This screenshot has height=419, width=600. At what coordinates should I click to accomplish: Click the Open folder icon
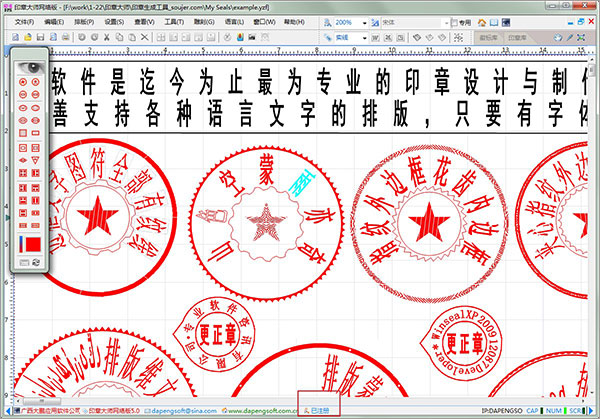click(28, 37)
